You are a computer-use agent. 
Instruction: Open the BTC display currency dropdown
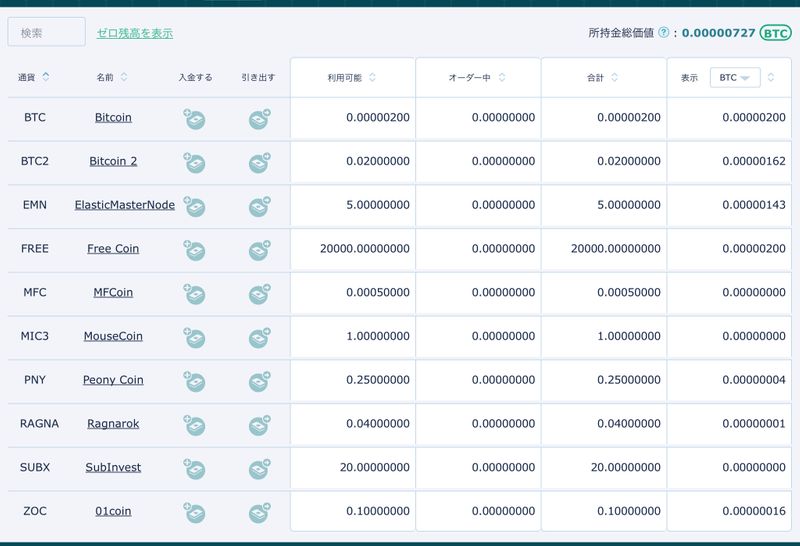click(x=735, y=77)
